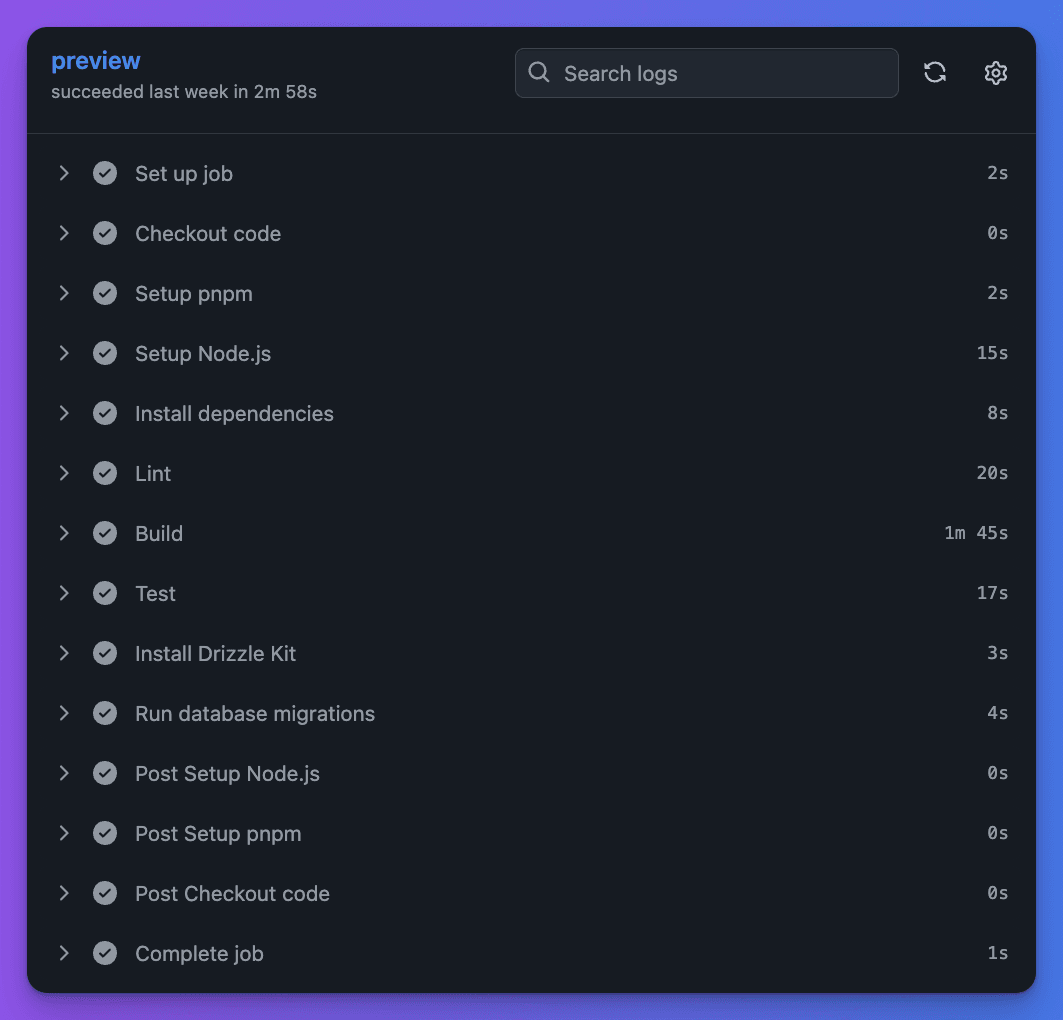1063x1020 pixels.
Task: Expand the Build step chevron
Action: click(x=64, y=533)
